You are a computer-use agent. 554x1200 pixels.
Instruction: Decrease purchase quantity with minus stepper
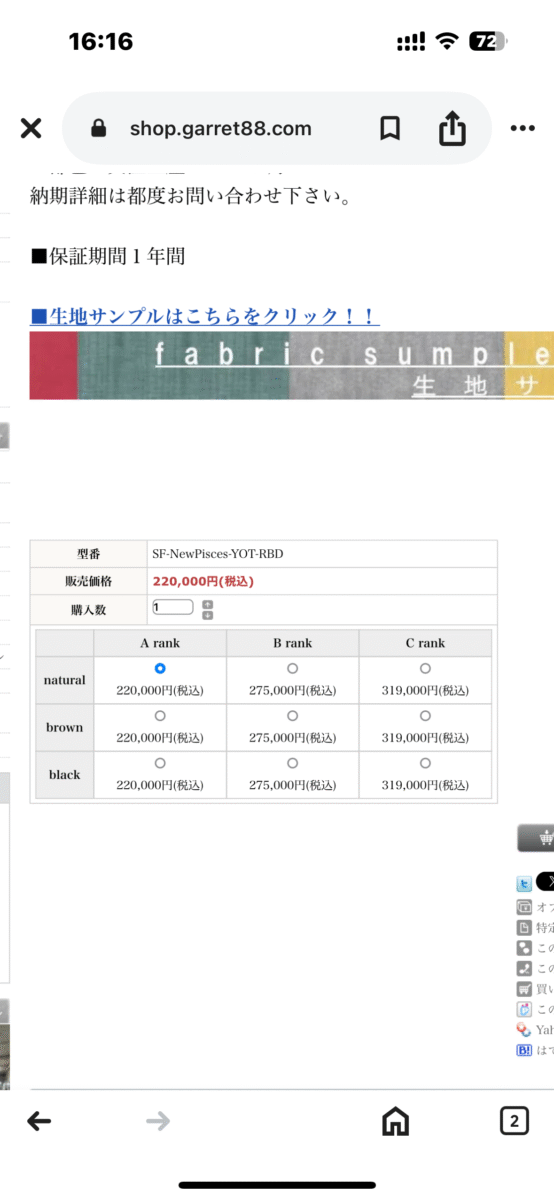(x=207, y=615)
